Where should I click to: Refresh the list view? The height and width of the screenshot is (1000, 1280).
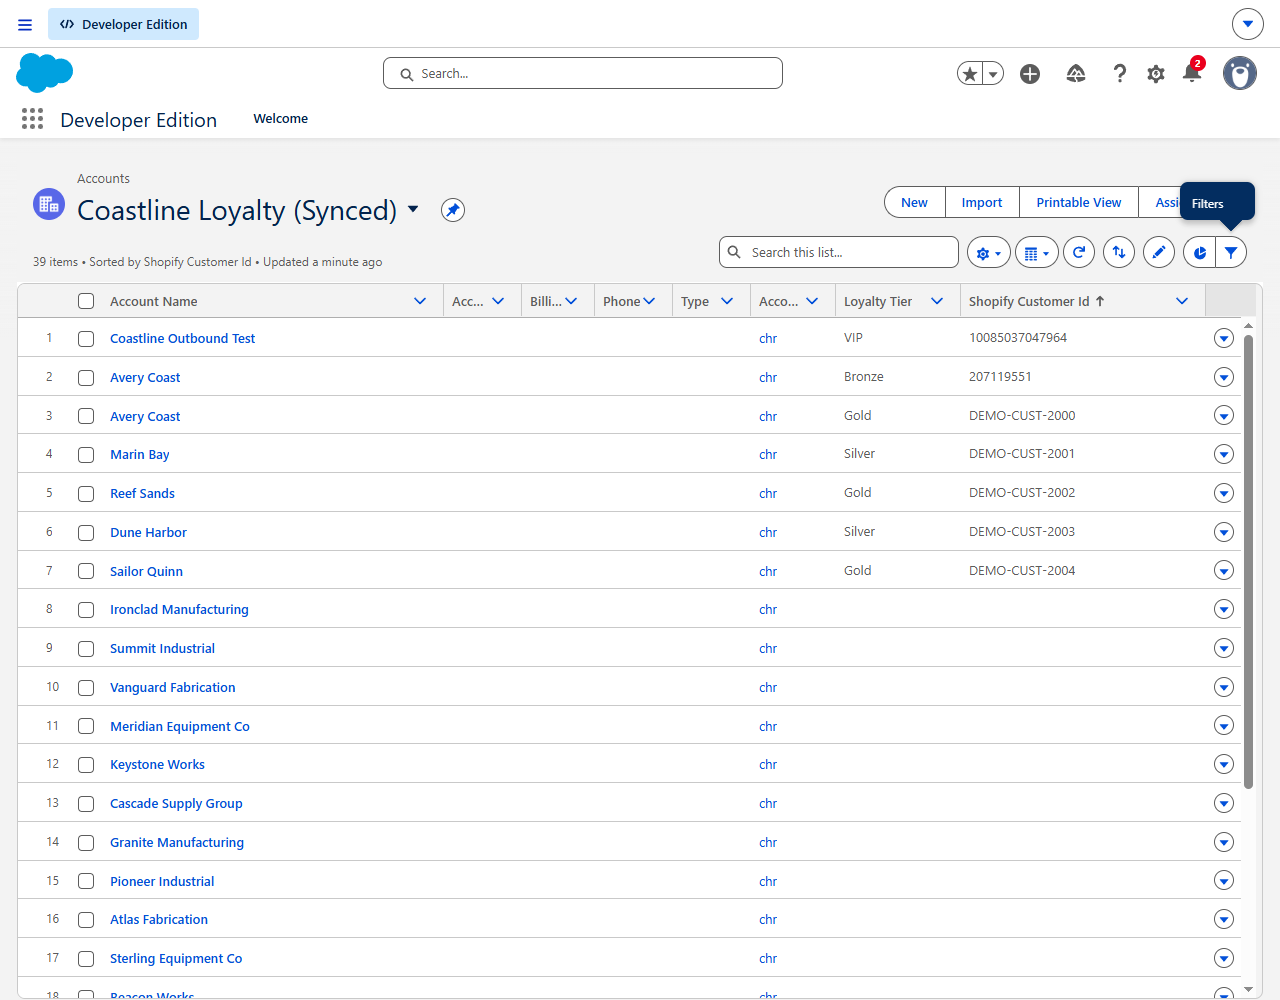[x=1079, y=253]
